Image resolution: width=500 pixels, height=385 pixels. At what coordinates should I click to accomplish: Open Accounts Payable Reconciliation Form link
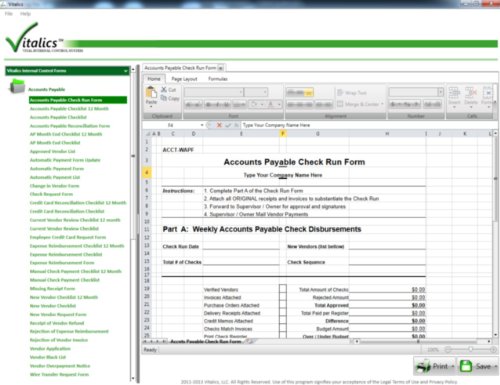[x=70, y=126]
